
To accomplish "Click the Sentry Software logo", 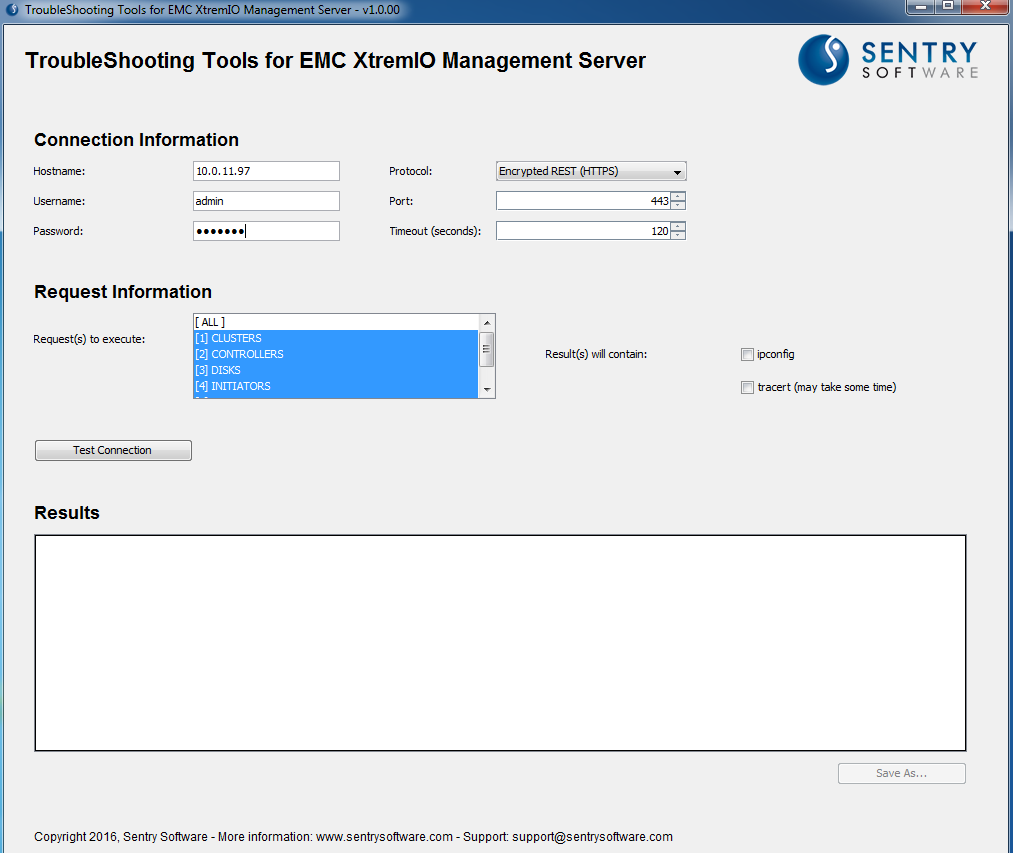I will [x=887, y=60].
